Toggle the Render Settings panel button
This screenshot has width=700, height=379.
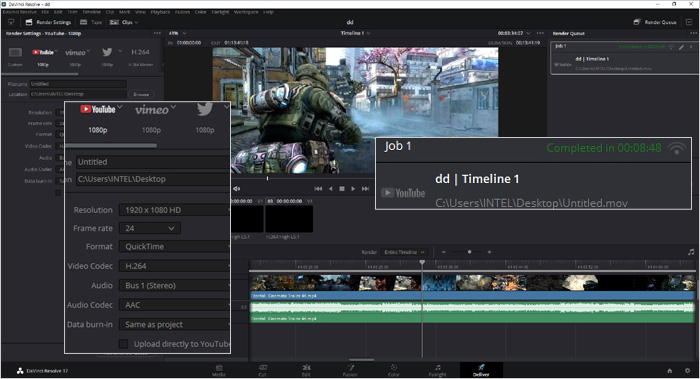click(x=48, y=22)
